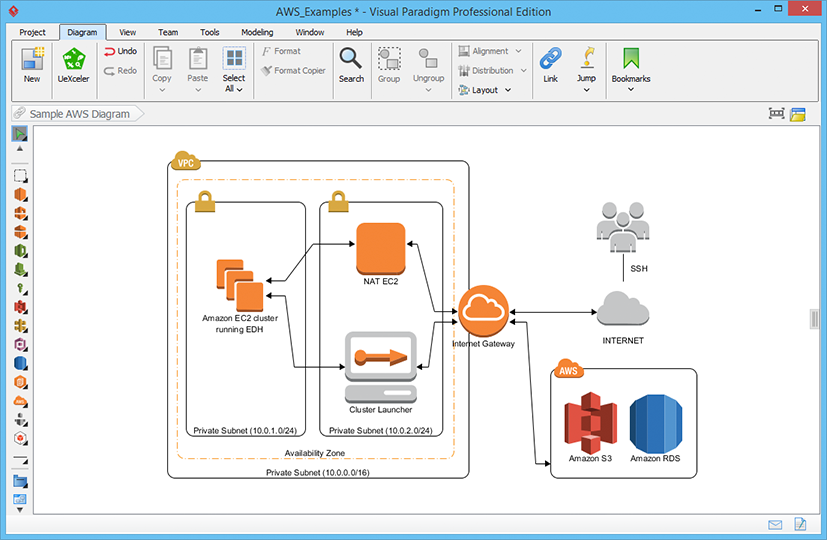Open the Tools menu
The image size is (827, 540).
[x=209, y=32]
